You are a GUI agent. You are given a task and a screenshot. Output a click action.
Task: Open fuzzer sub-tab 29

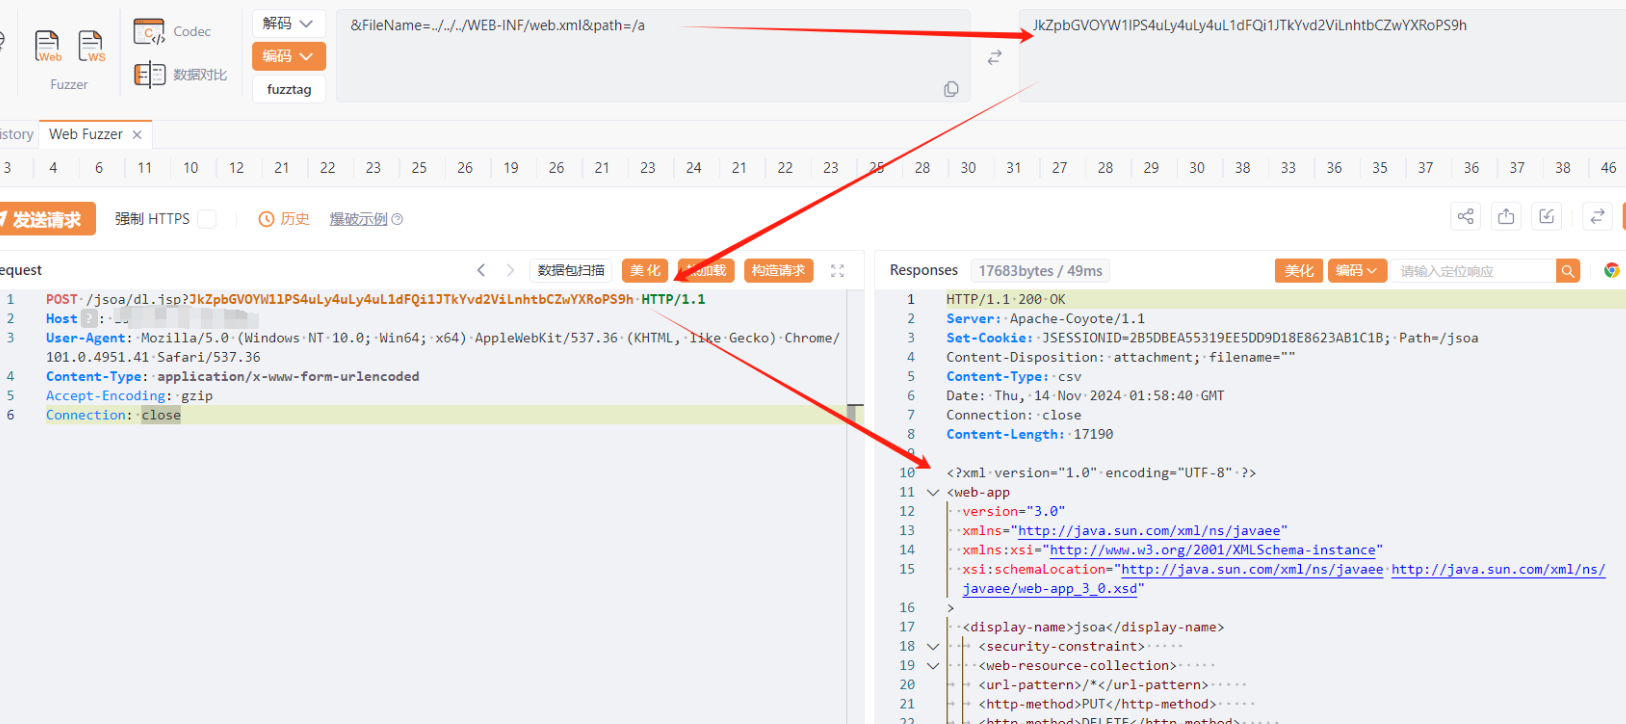click(1151, 168)
